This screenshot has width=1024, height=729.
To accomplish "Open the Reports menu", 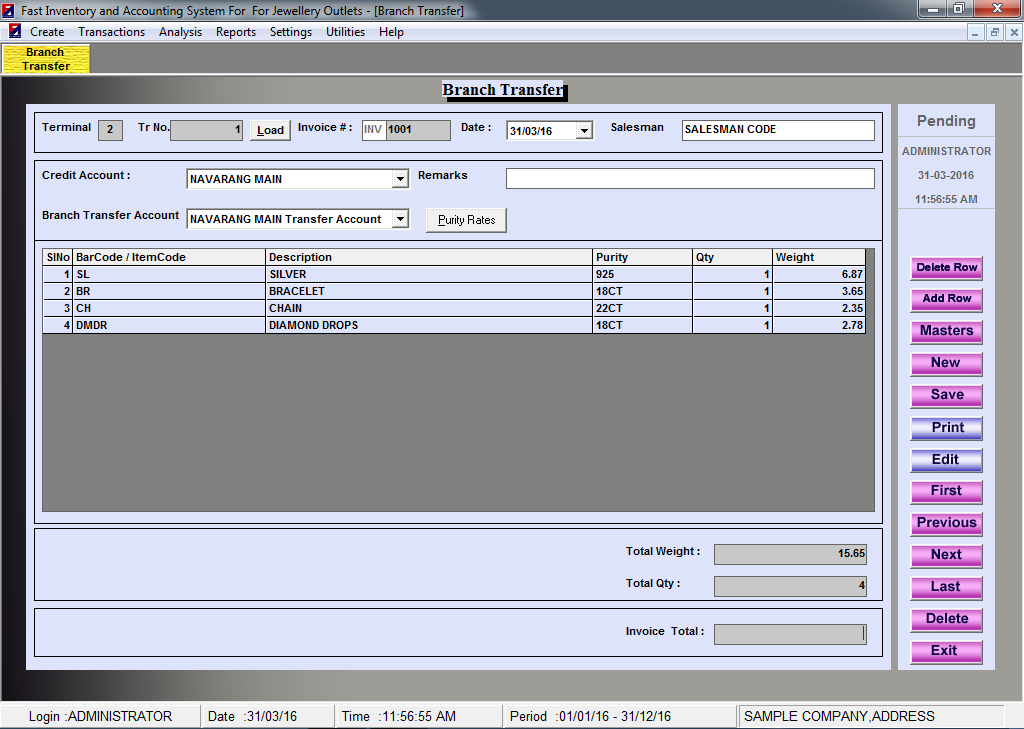I will point(236,32).
